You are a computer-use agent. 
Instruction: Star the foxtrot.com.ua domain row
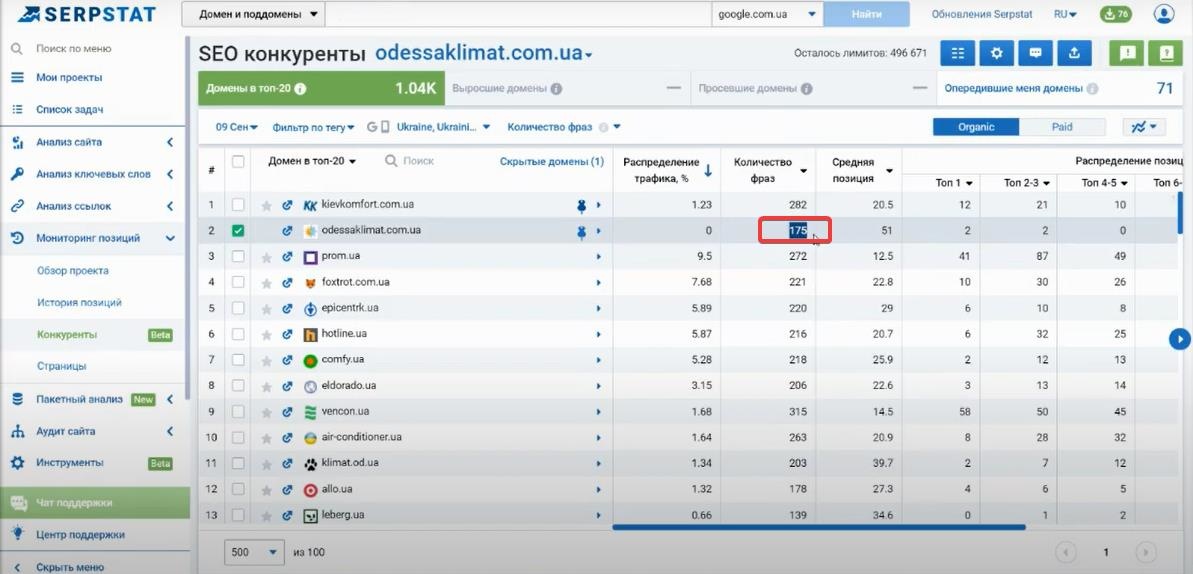266,283
